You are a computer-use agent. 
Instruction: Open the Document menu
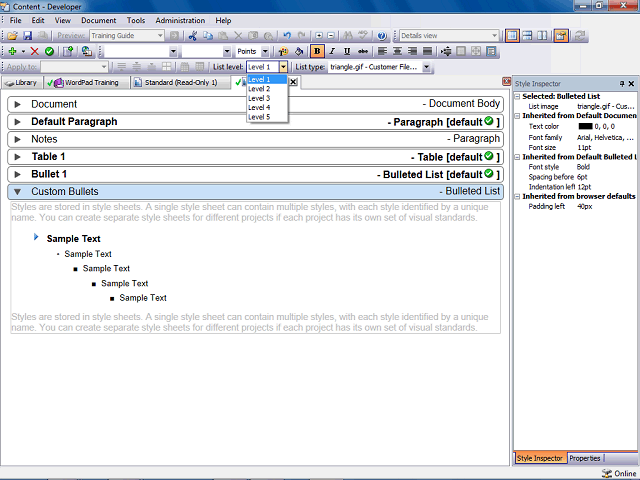tap(98, 20)
